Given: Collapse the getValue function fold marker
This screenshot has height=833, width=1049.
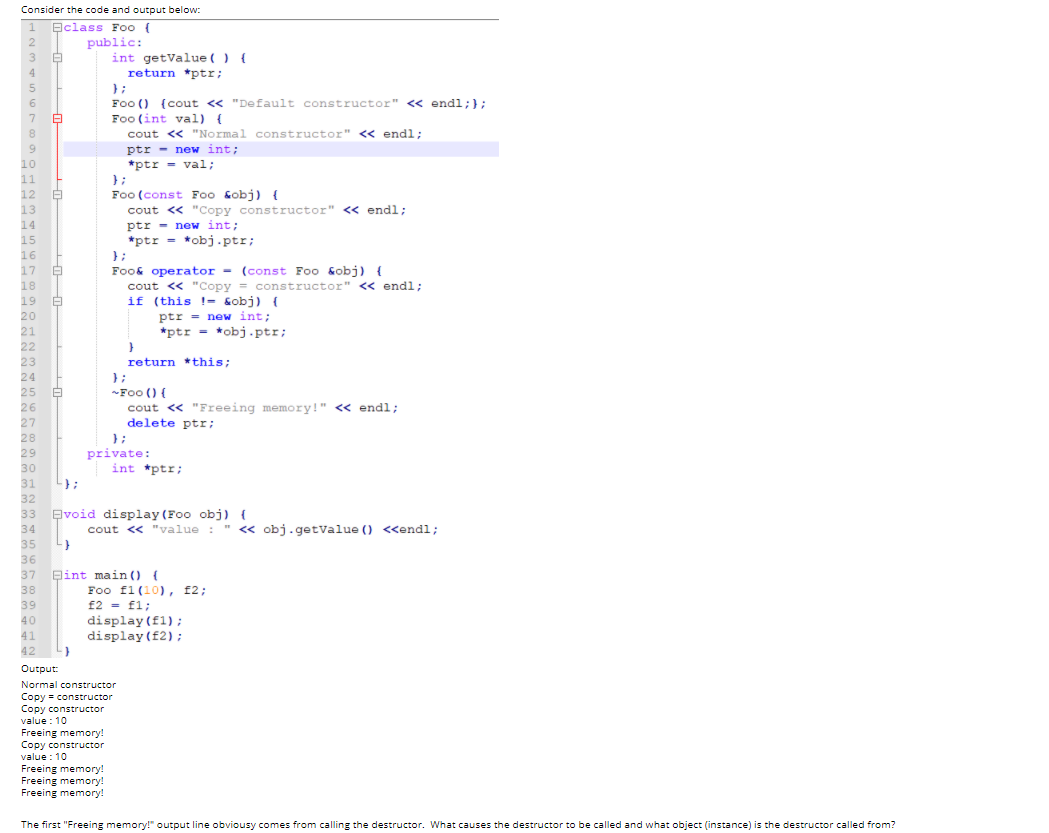Looking at the screenshot, I should [x=57, y=57].
